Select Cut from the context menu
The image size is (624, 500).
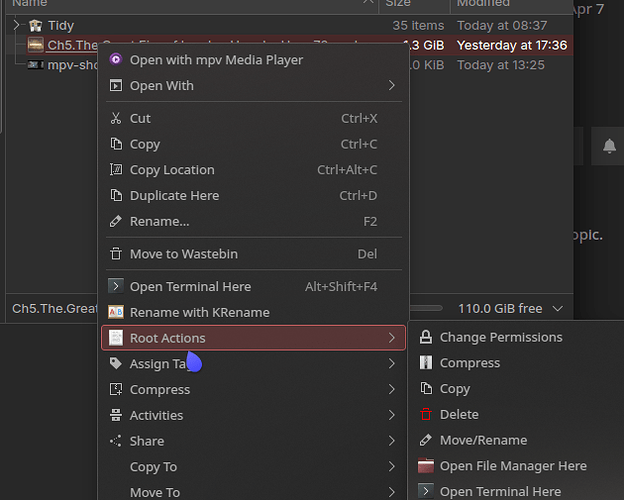click(x=254, y=118)
